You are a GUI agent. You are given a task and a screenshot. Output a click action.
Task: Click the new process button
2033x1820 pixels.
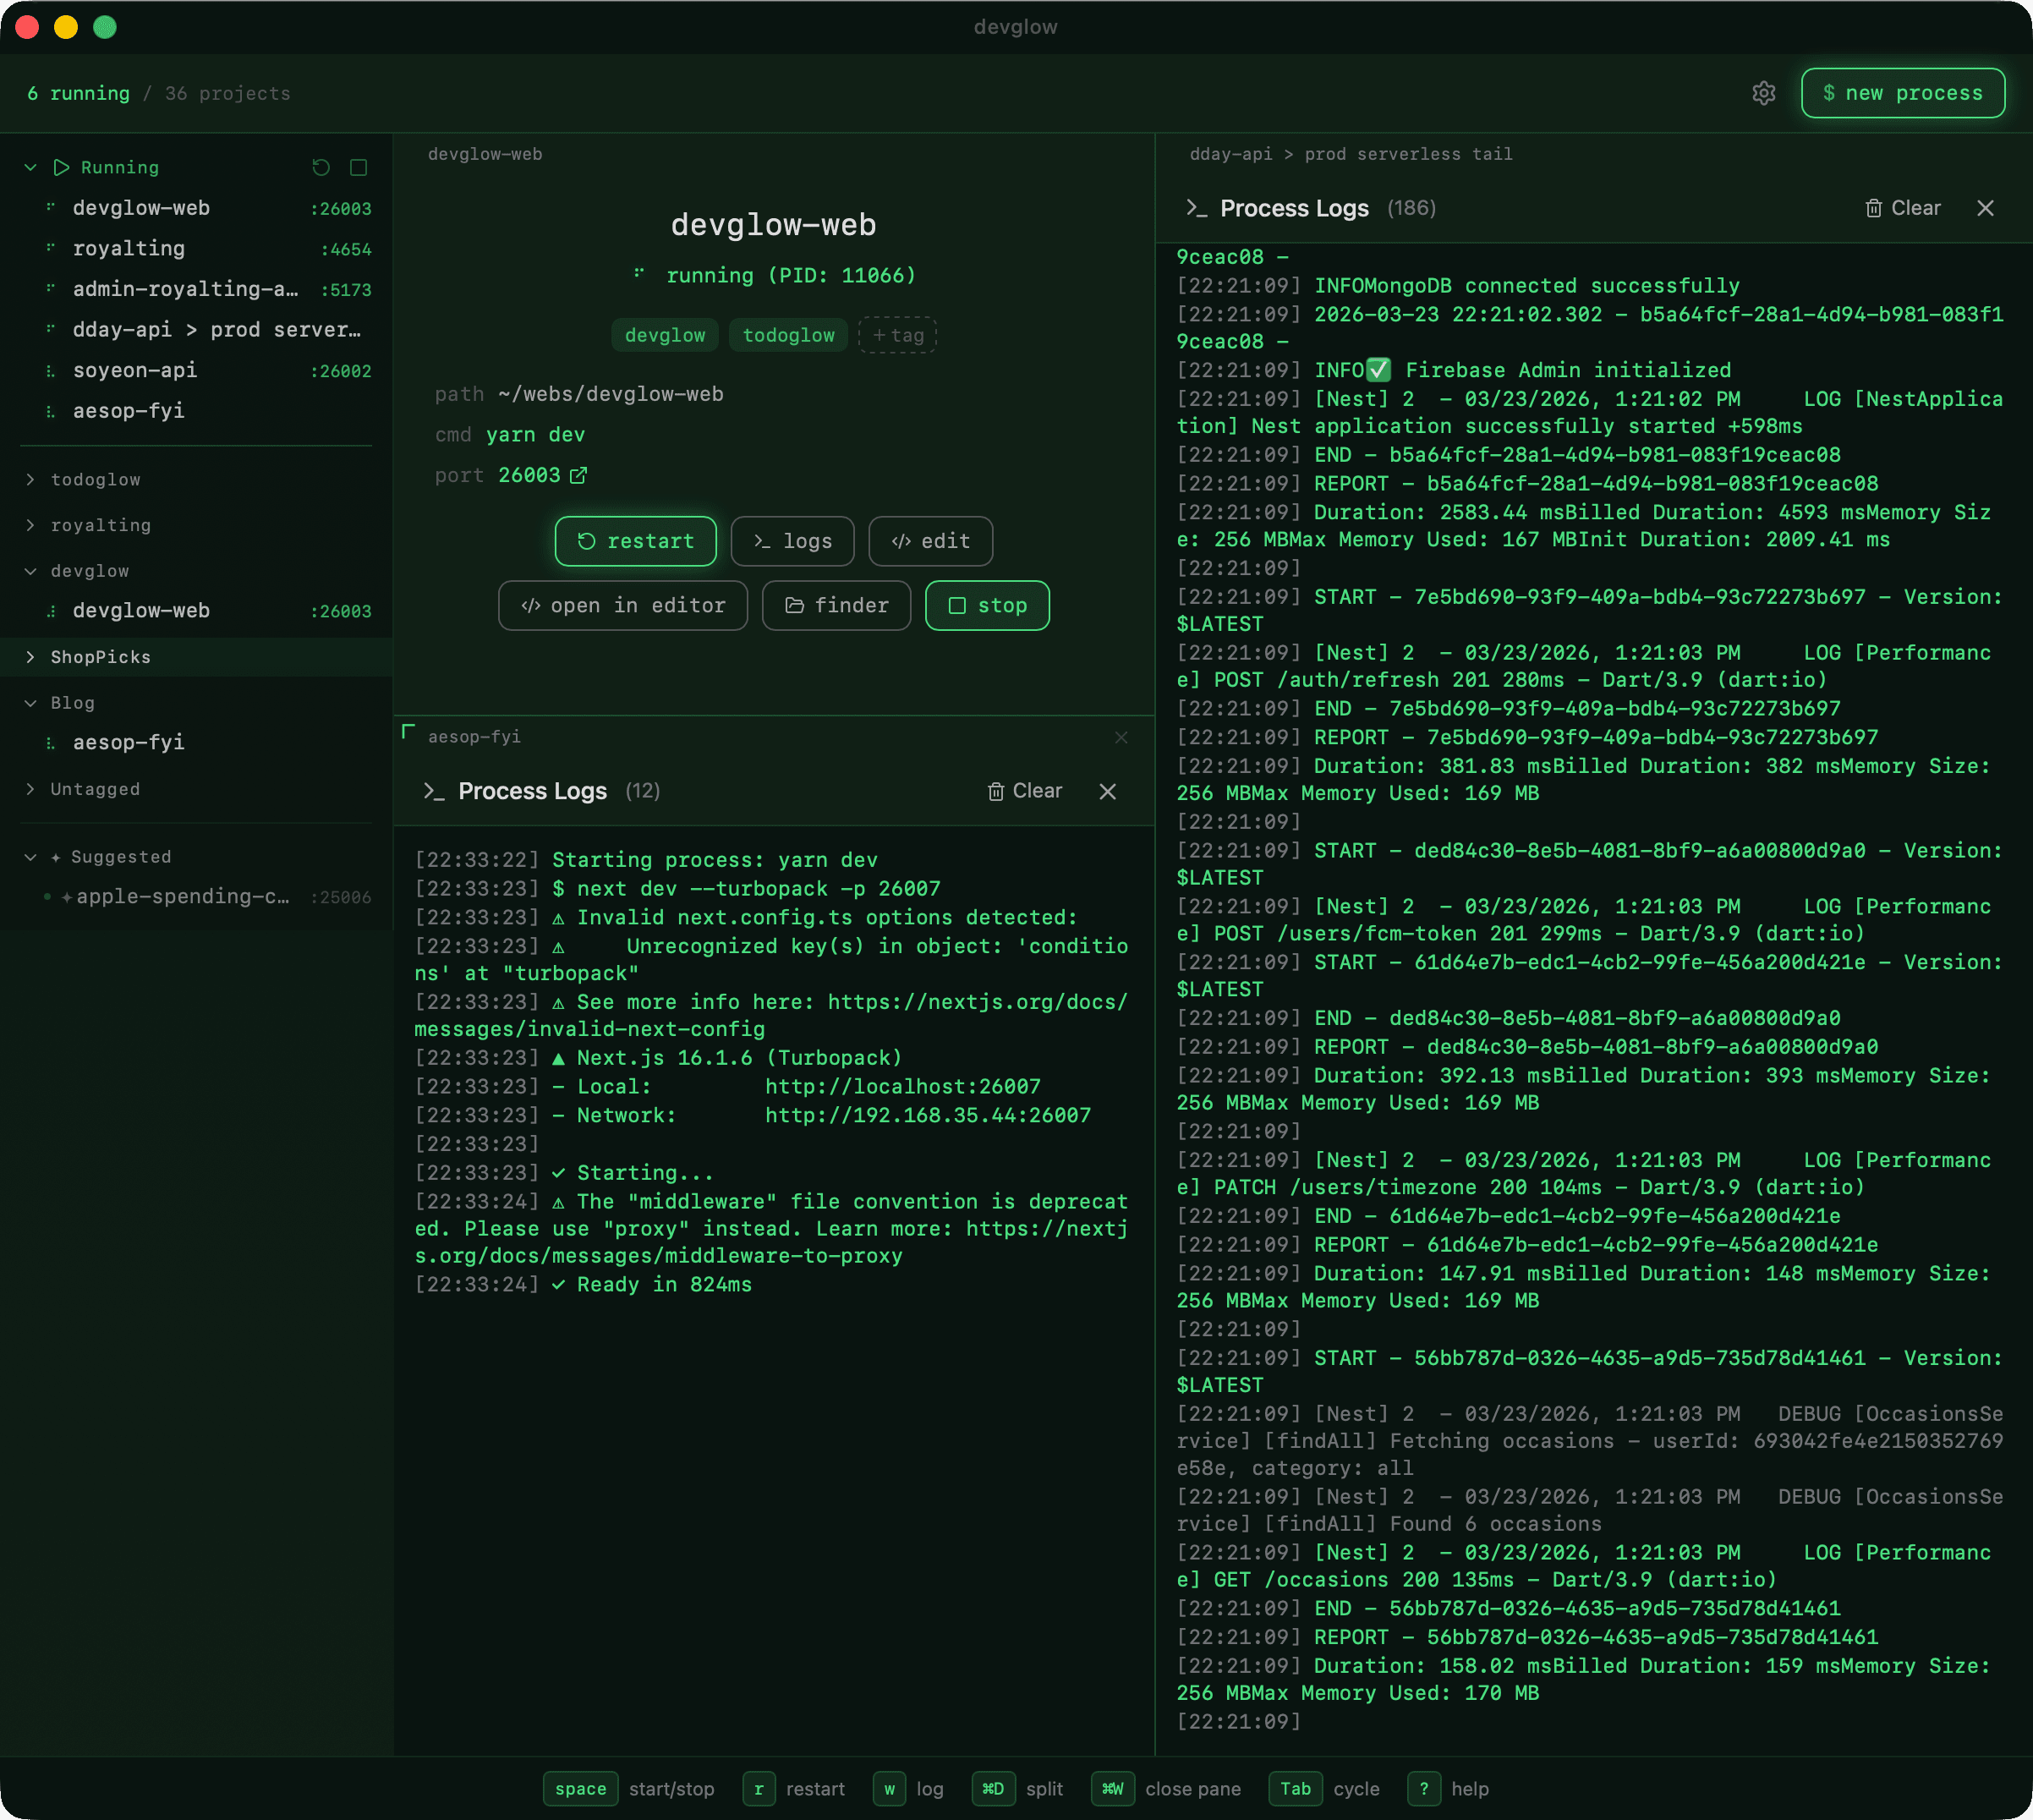pyautogui.click(x=1902, y=93)
